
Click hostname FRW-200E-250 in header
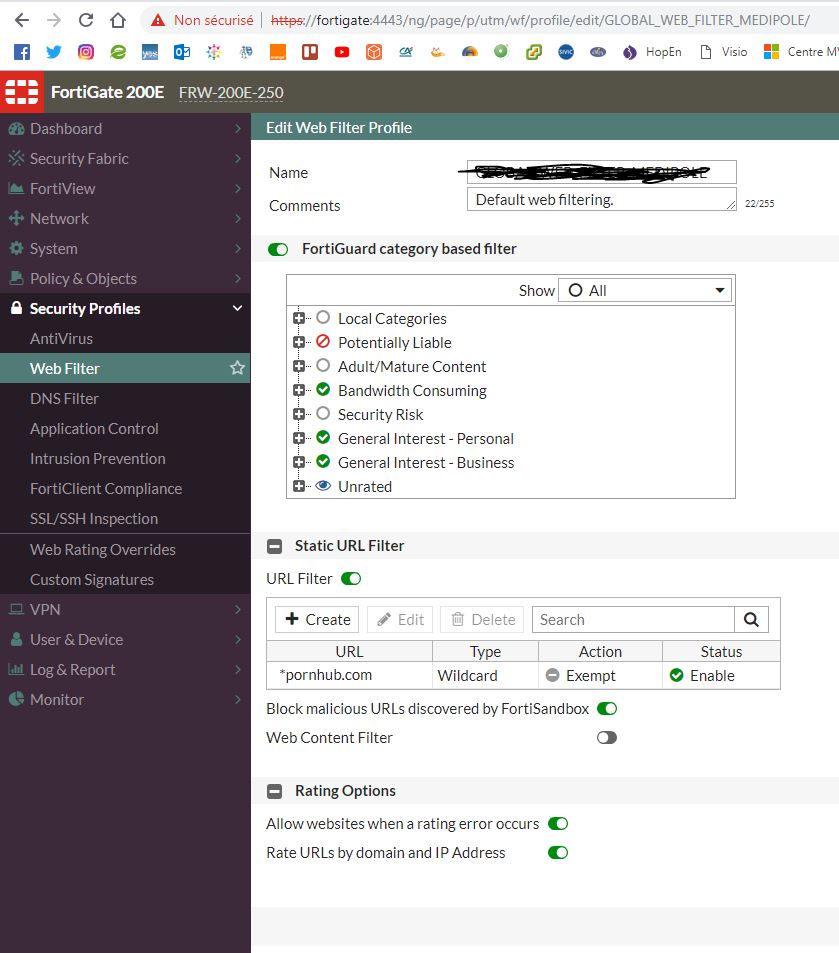231,92
